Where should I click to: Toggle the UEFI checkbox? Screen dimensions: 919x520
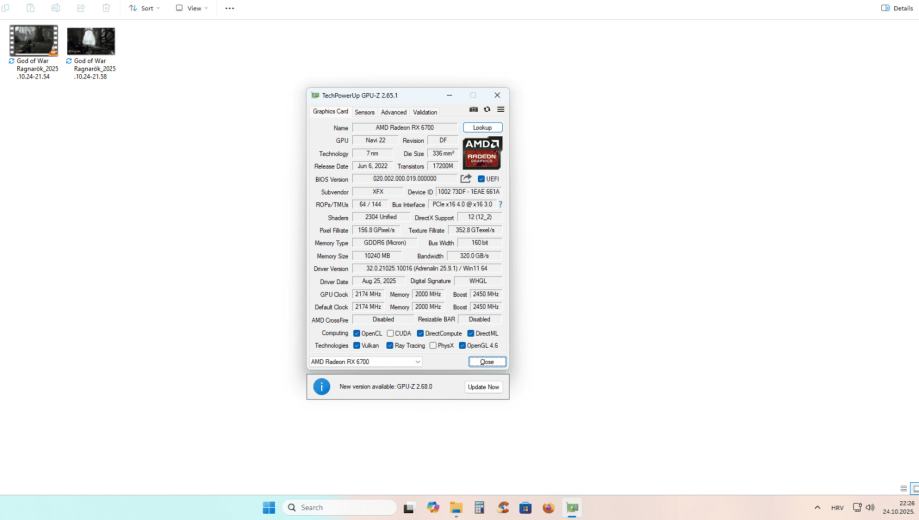(481, 179)
